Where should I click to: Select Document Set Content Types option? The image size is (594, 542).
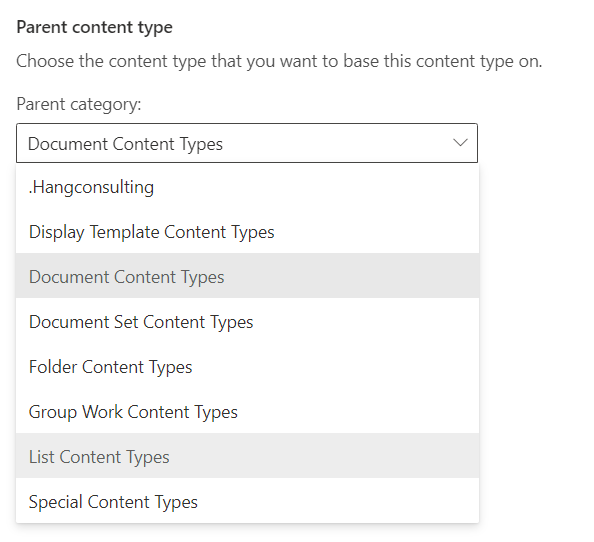247,322
